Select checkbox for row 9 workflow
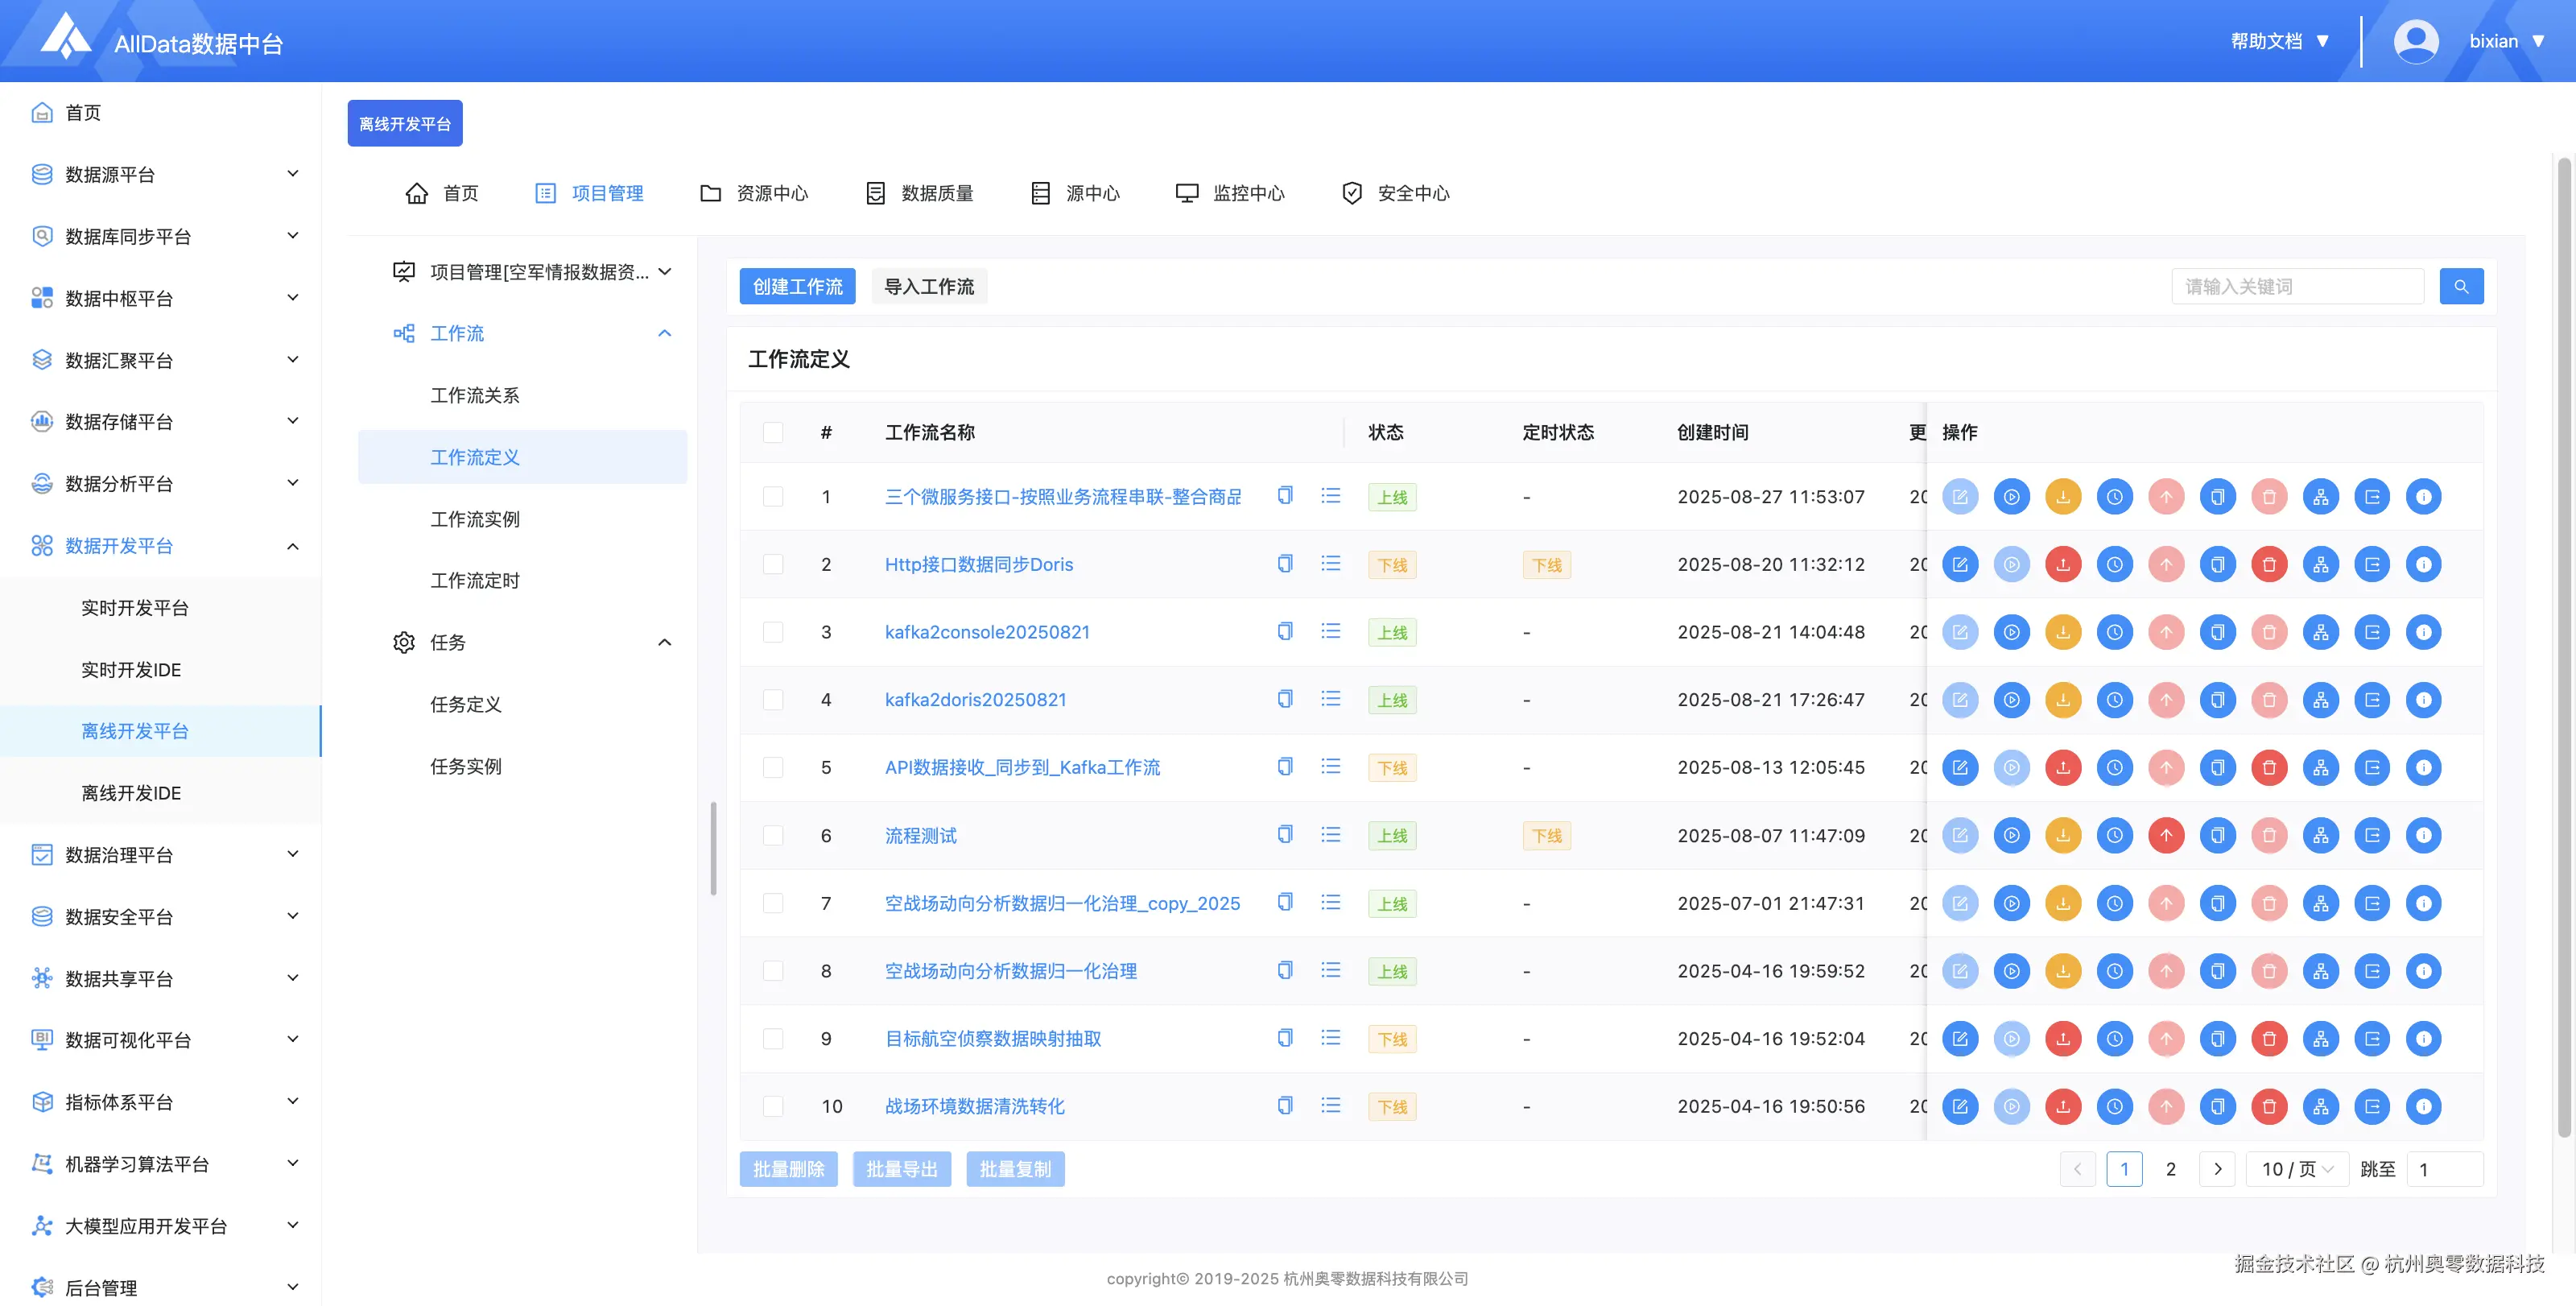2576x1306 pixels. pyautogui.click(x=773, y=1038)
